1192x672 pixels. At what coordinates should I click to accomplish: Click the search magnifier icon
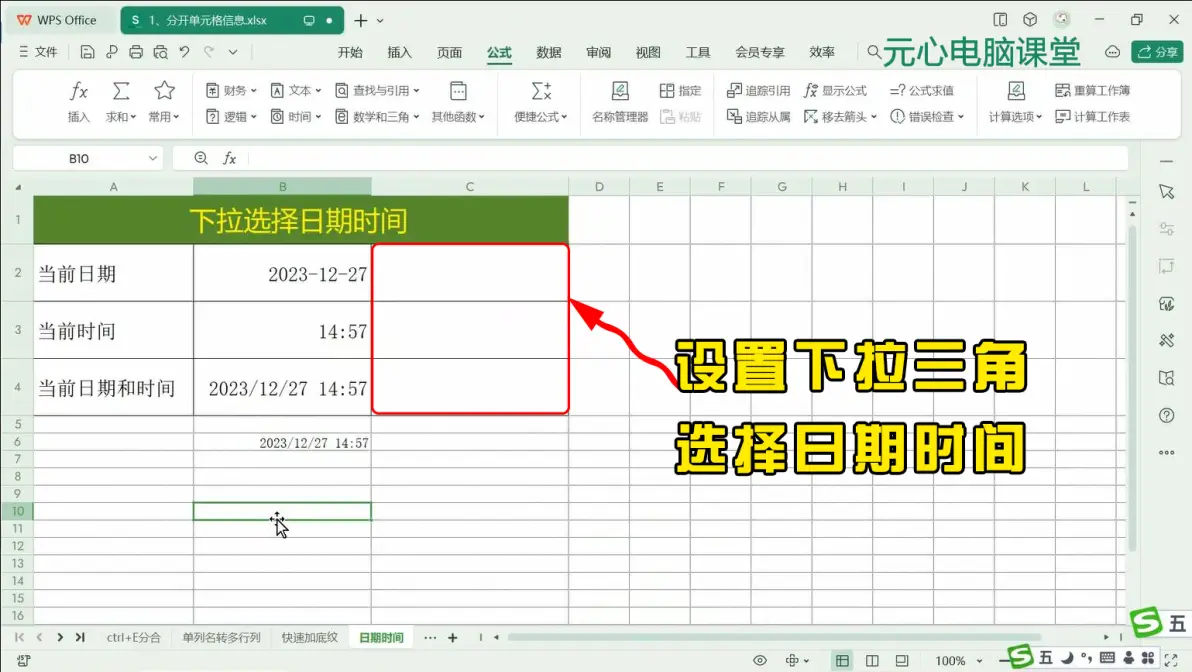click(873, 52)
